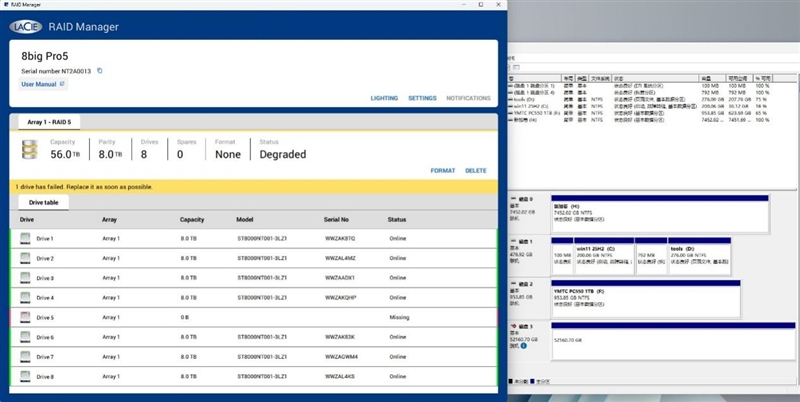The height and width of the screenshot is (402, 800).
Task: Click the Capacity column header in drive table
Action: (192, 219)
